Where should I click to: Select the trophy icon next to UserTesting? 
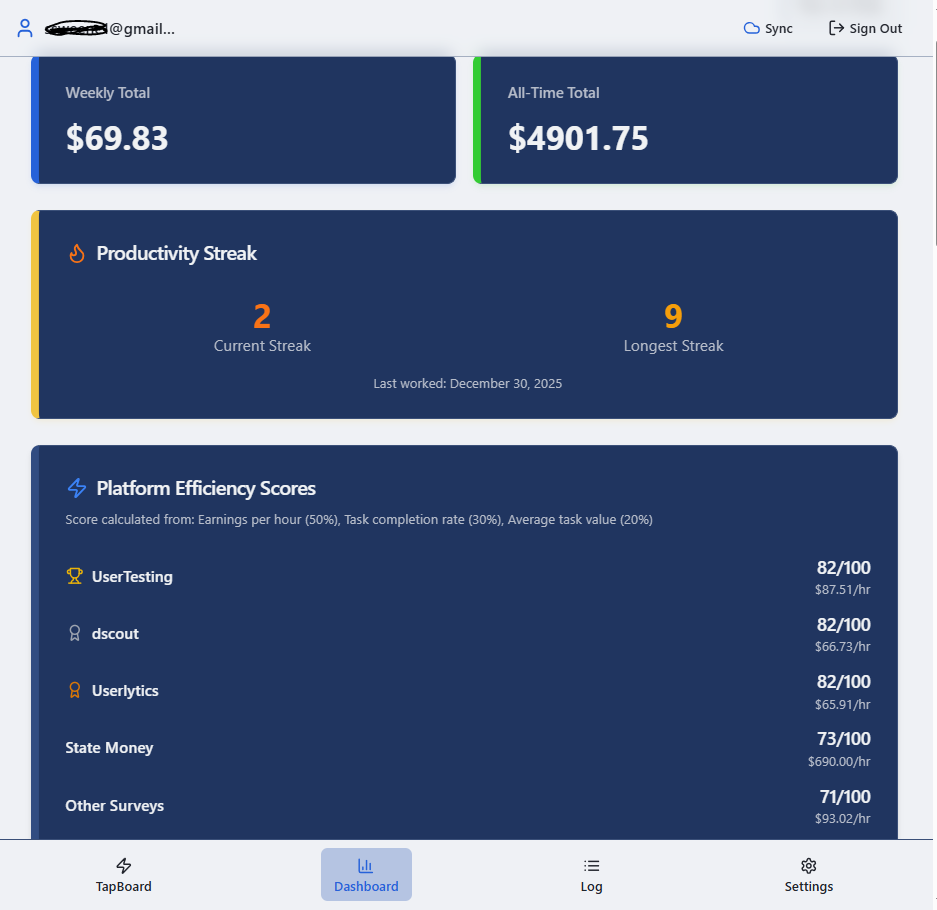click(74, 576)
